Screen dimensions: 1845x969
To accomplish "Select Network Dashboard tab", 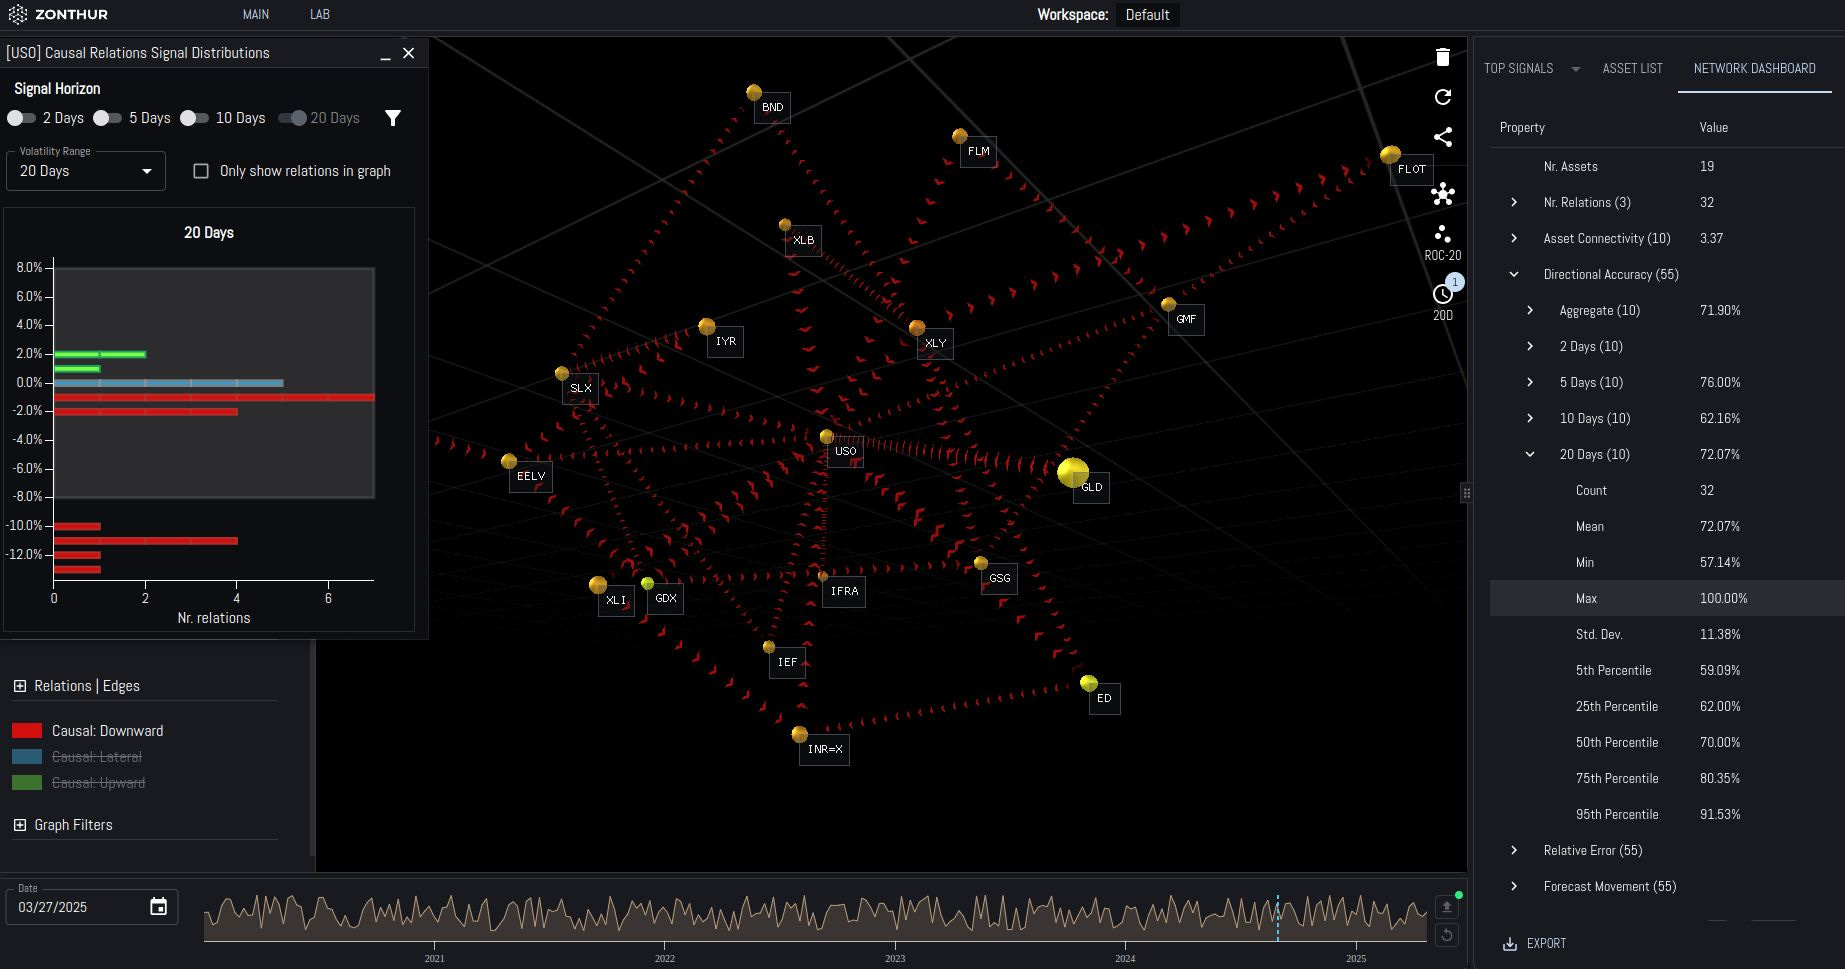I will click(x=1754, y=68).
